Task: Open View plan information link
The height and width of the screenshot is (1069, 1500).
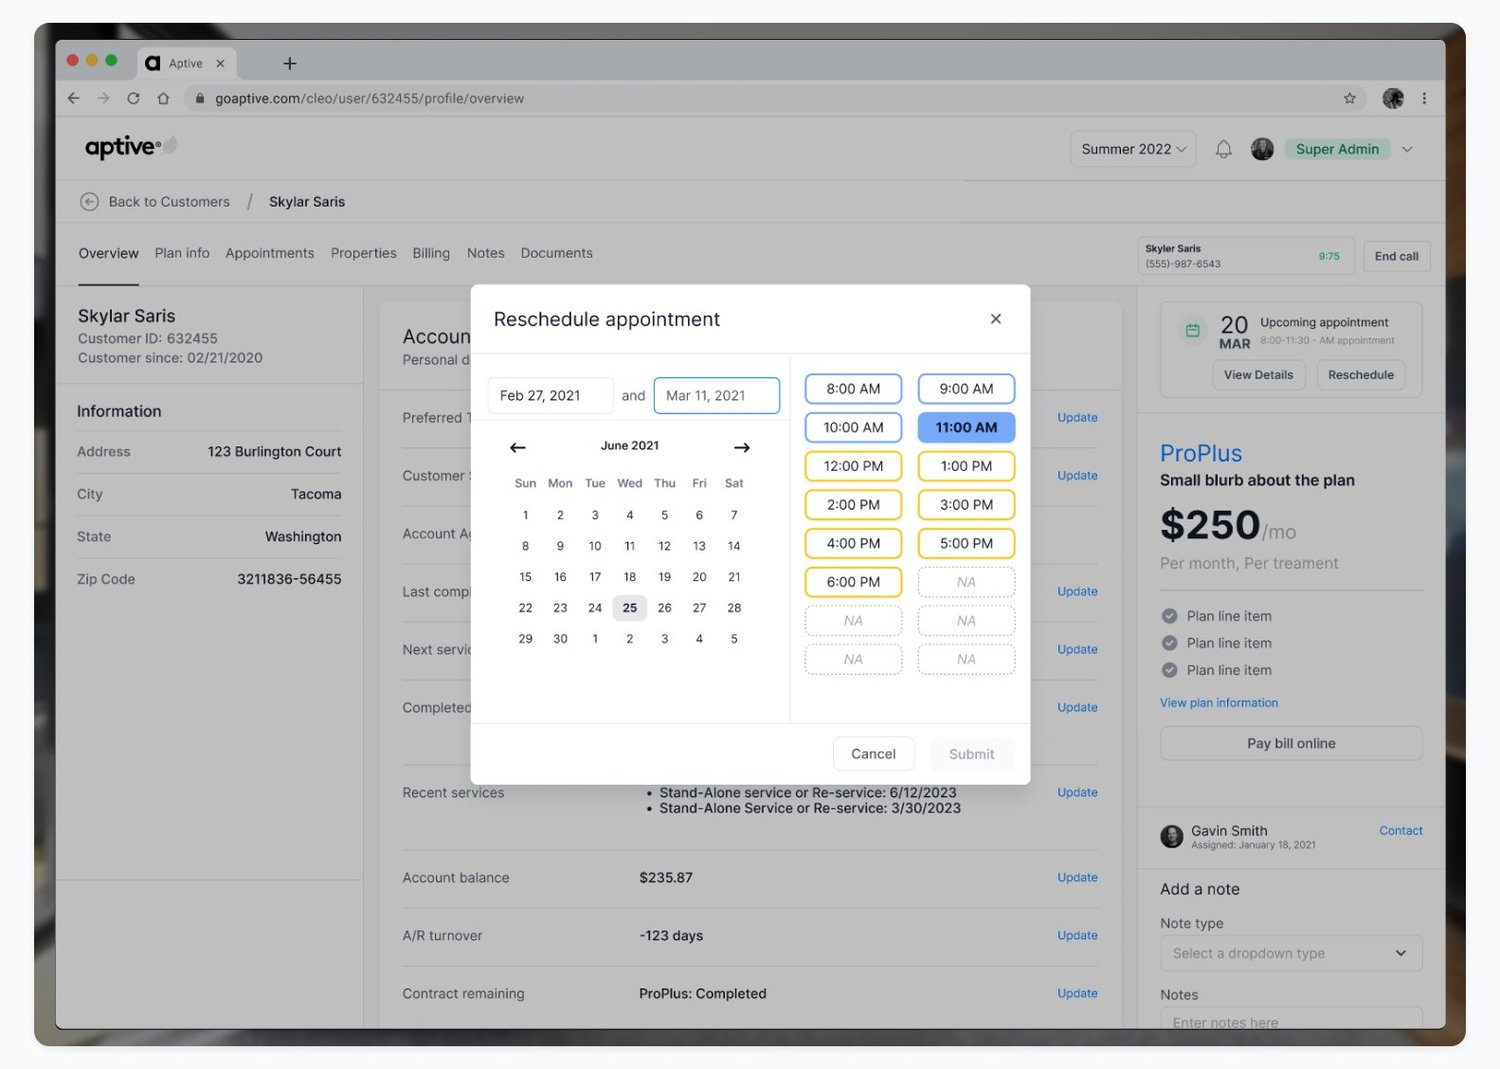Action: [x=1219, y=703]
